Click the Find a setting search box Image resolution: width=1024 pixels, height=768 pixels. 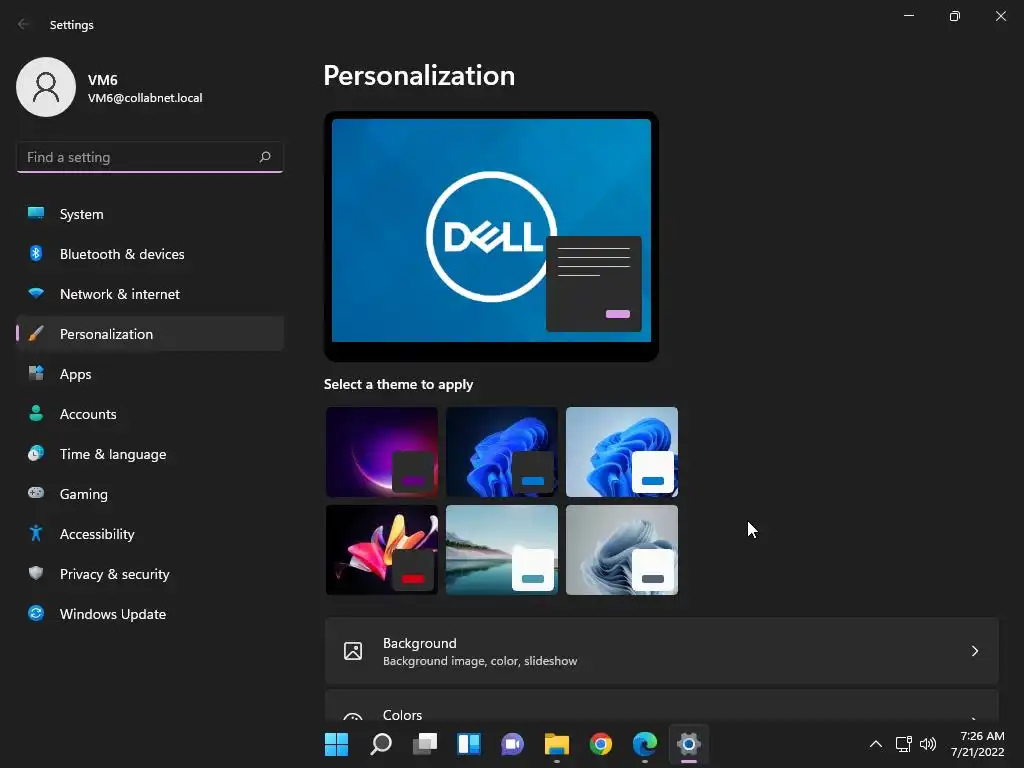pyautogui.click(x=150, y=157)
